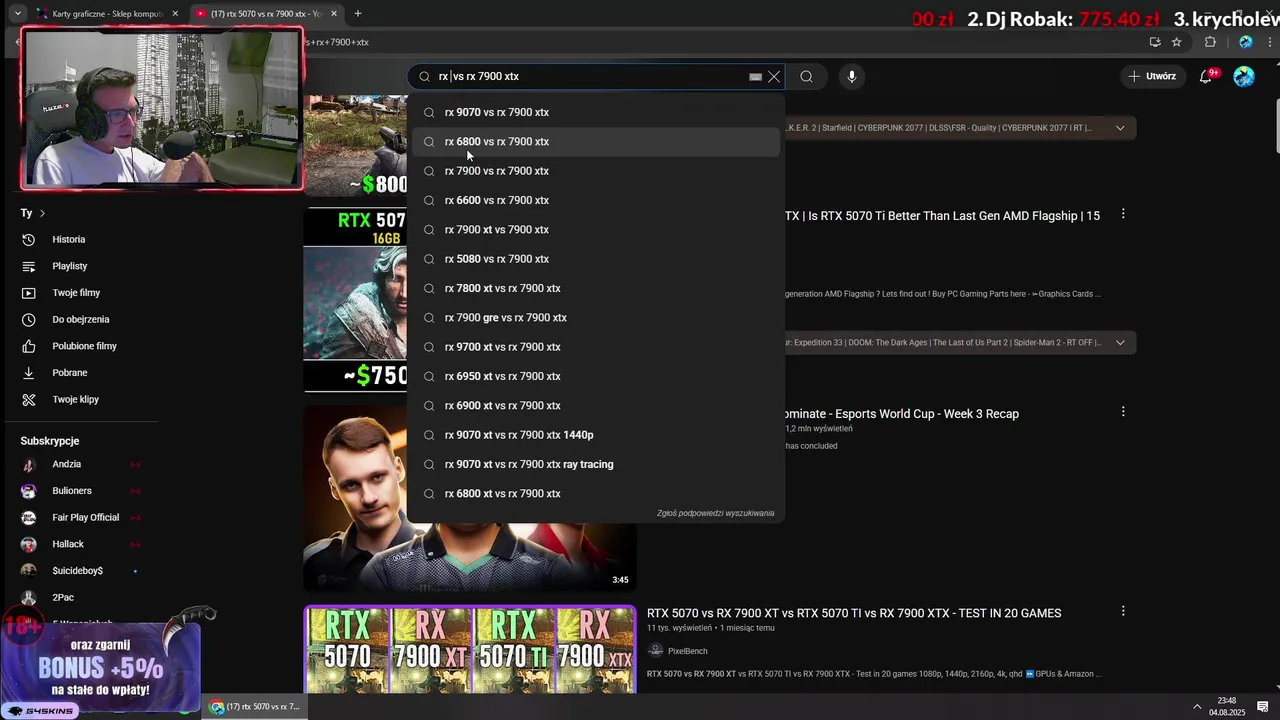Choose suggestion rx 7900 gre vs rx 7900 xtx
The width and height of the screenshot is (1280, 720).
click(595, 317)
